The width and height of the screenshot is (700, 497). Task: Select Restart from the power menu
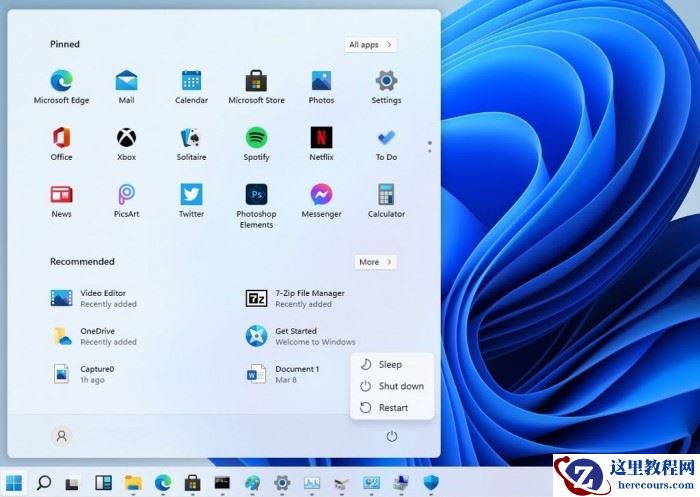(x=392, y=407)
